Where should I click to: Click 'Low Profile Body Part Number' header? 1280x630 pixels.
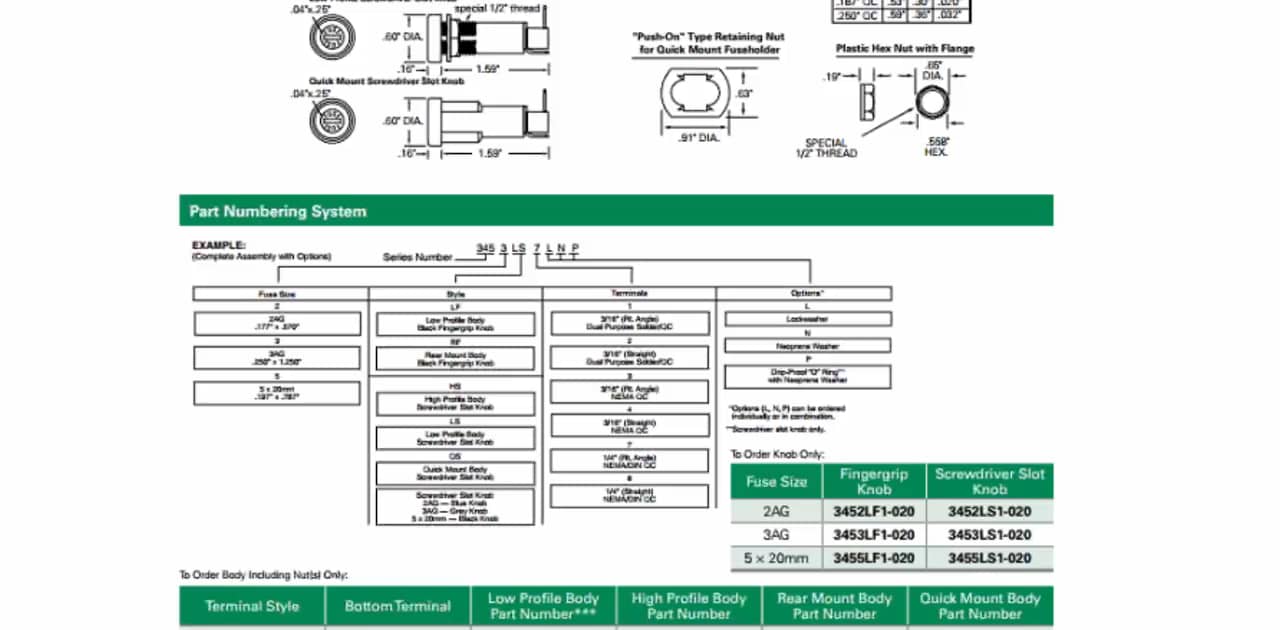(x=543, y=606)
